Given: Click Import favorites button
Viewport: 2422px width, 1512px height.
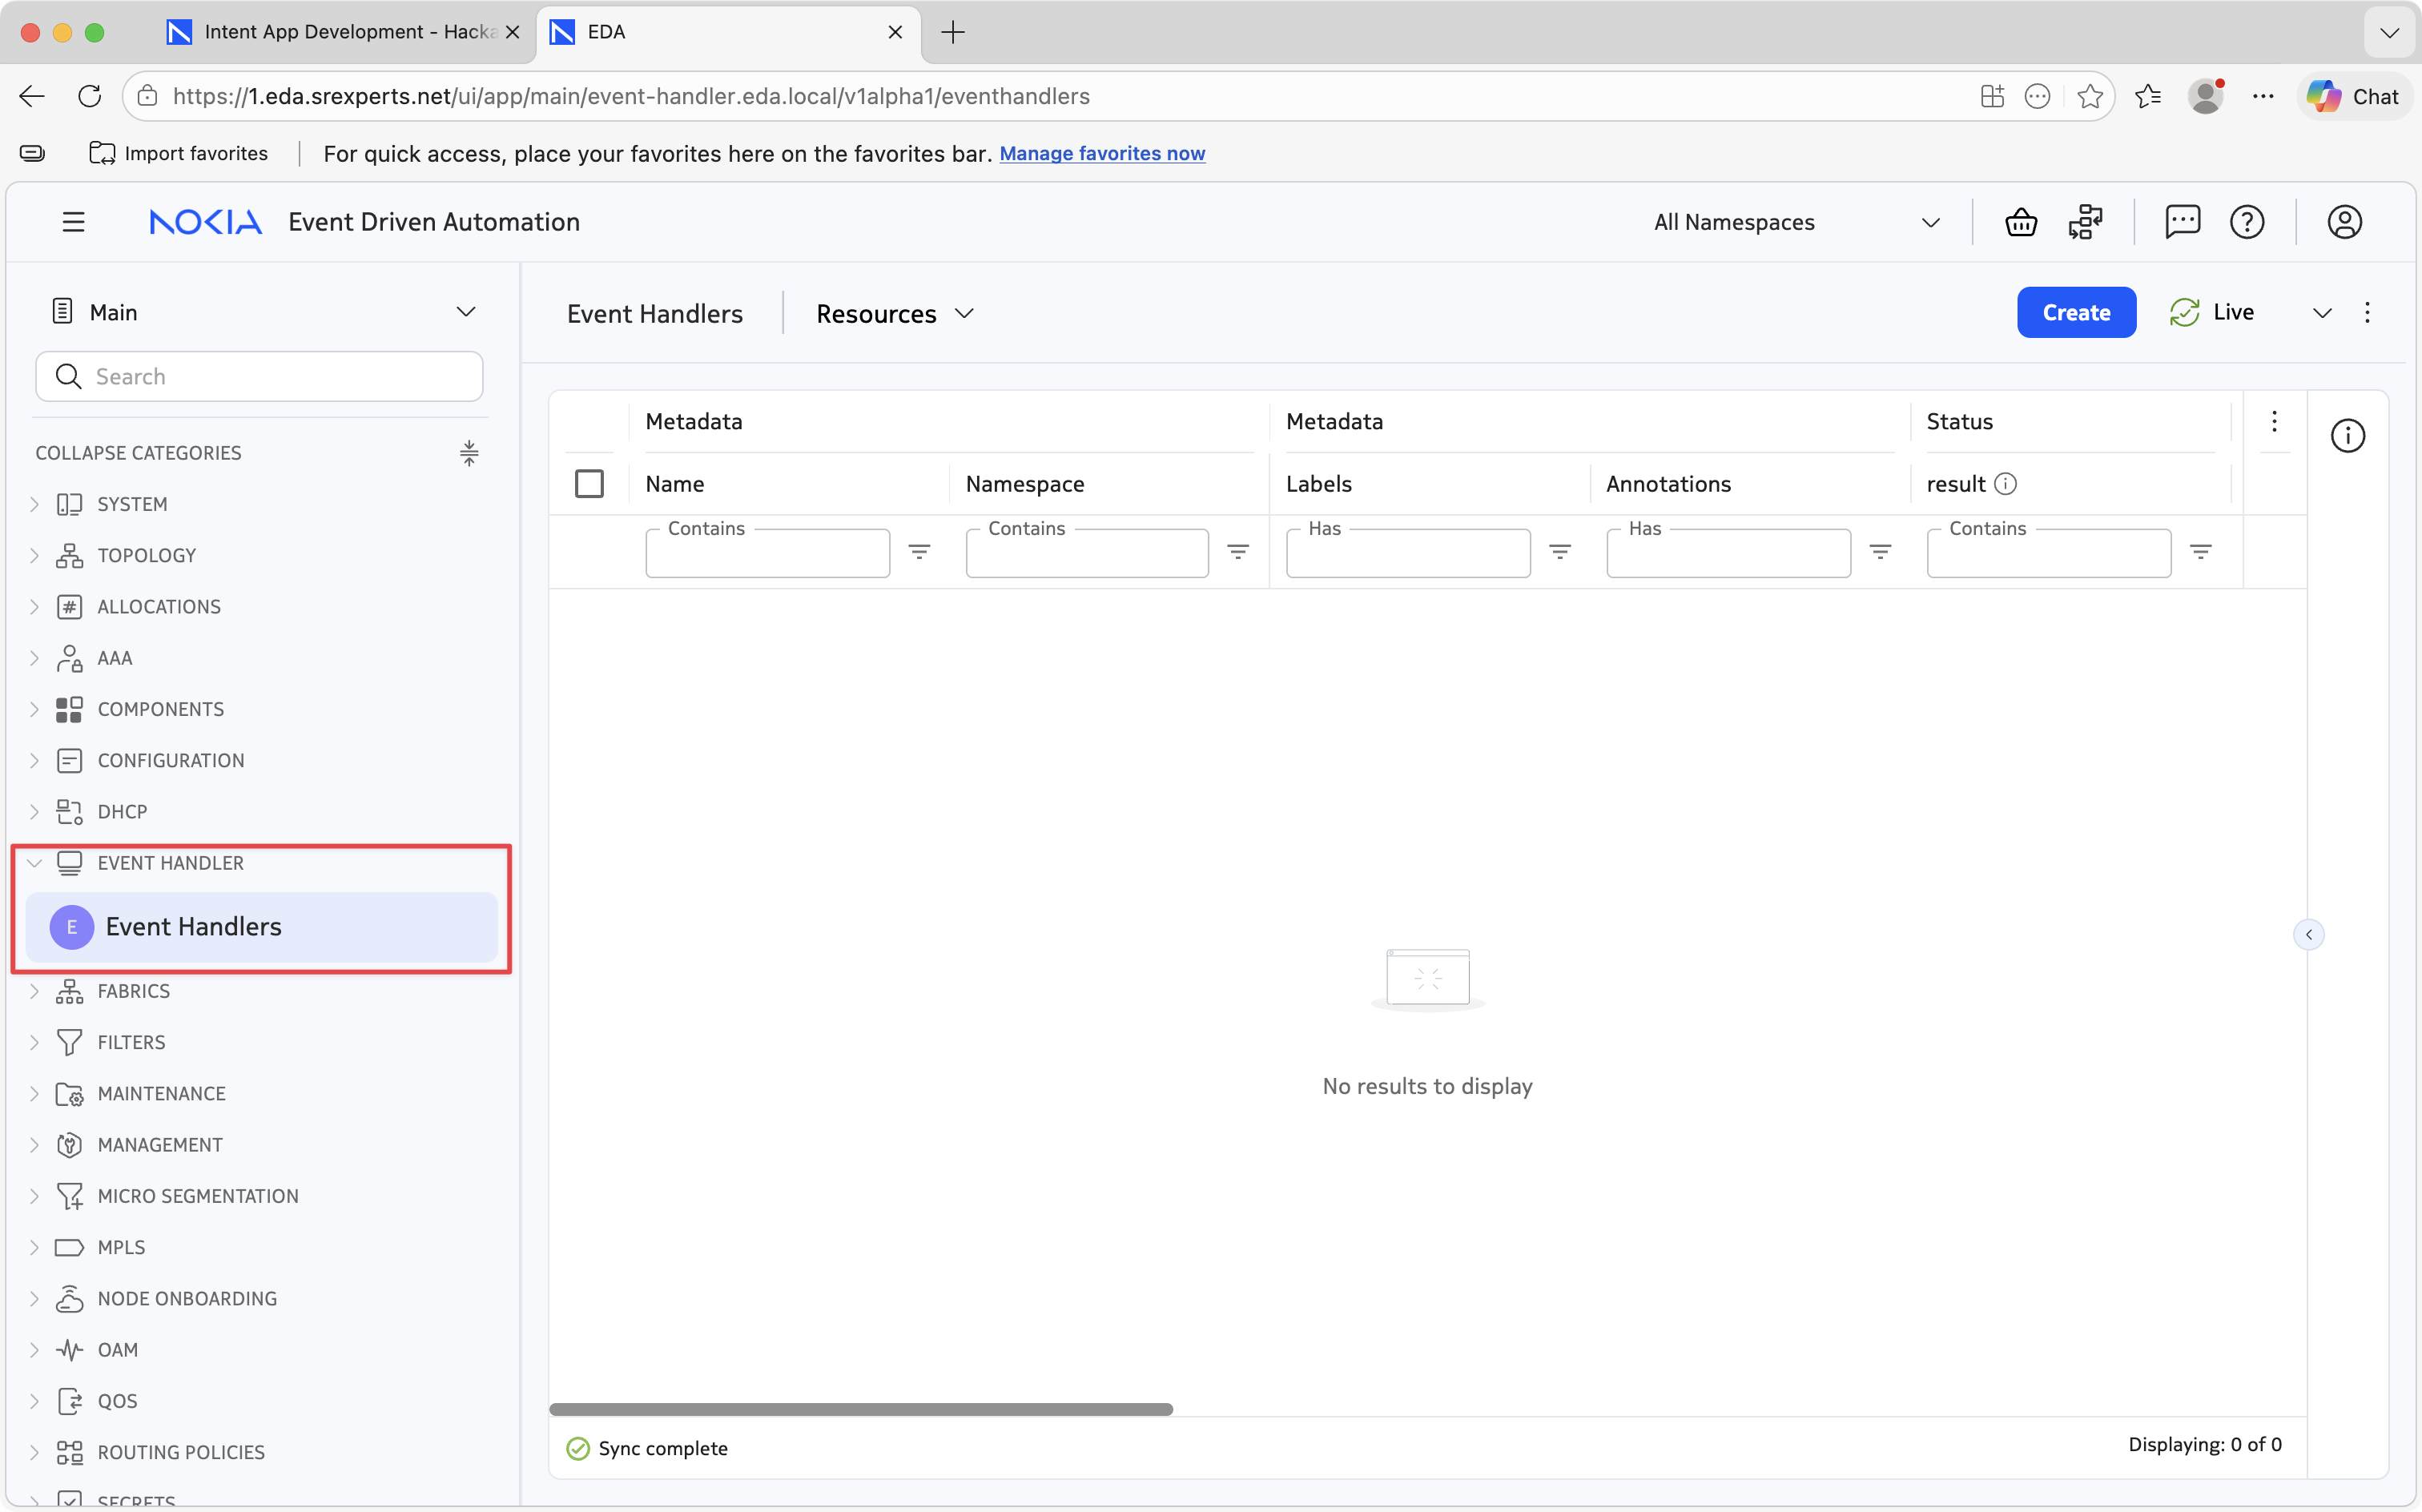Looking at the screenshot, I should [x=179, y=153].
